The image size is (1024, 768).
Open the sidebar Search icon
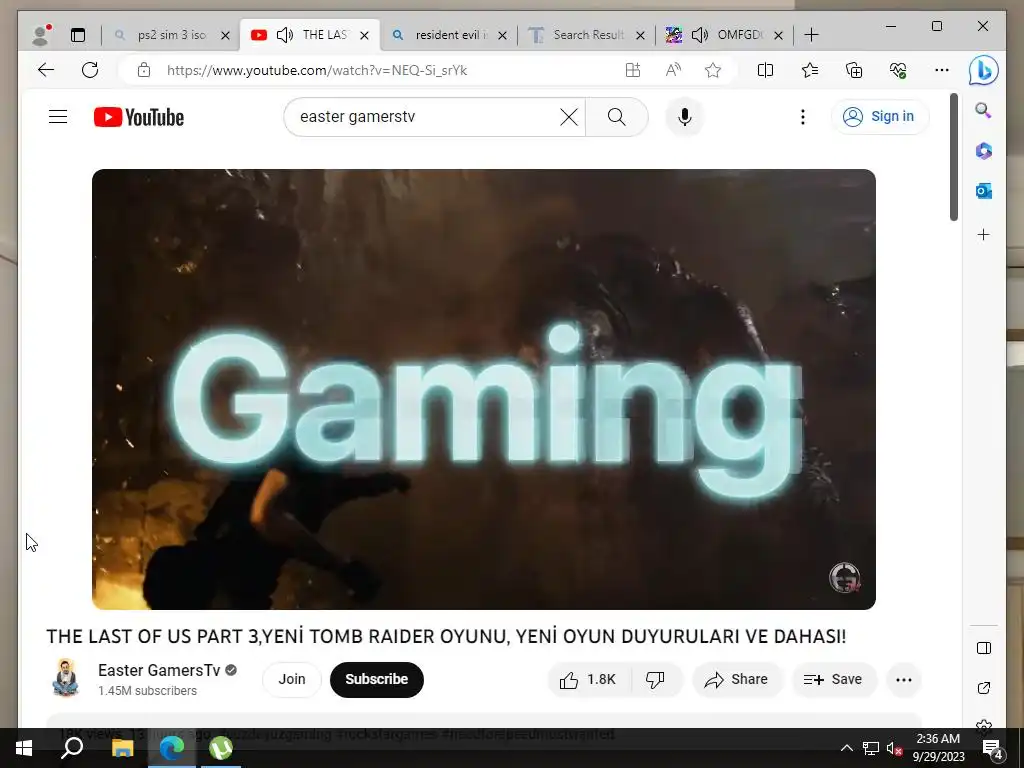tap(984, 110)
